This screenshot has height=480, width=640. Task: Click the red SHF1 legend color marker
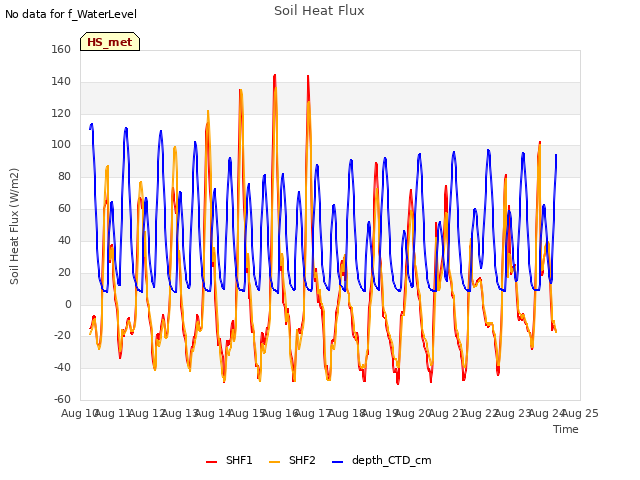[x=211, y=462]
